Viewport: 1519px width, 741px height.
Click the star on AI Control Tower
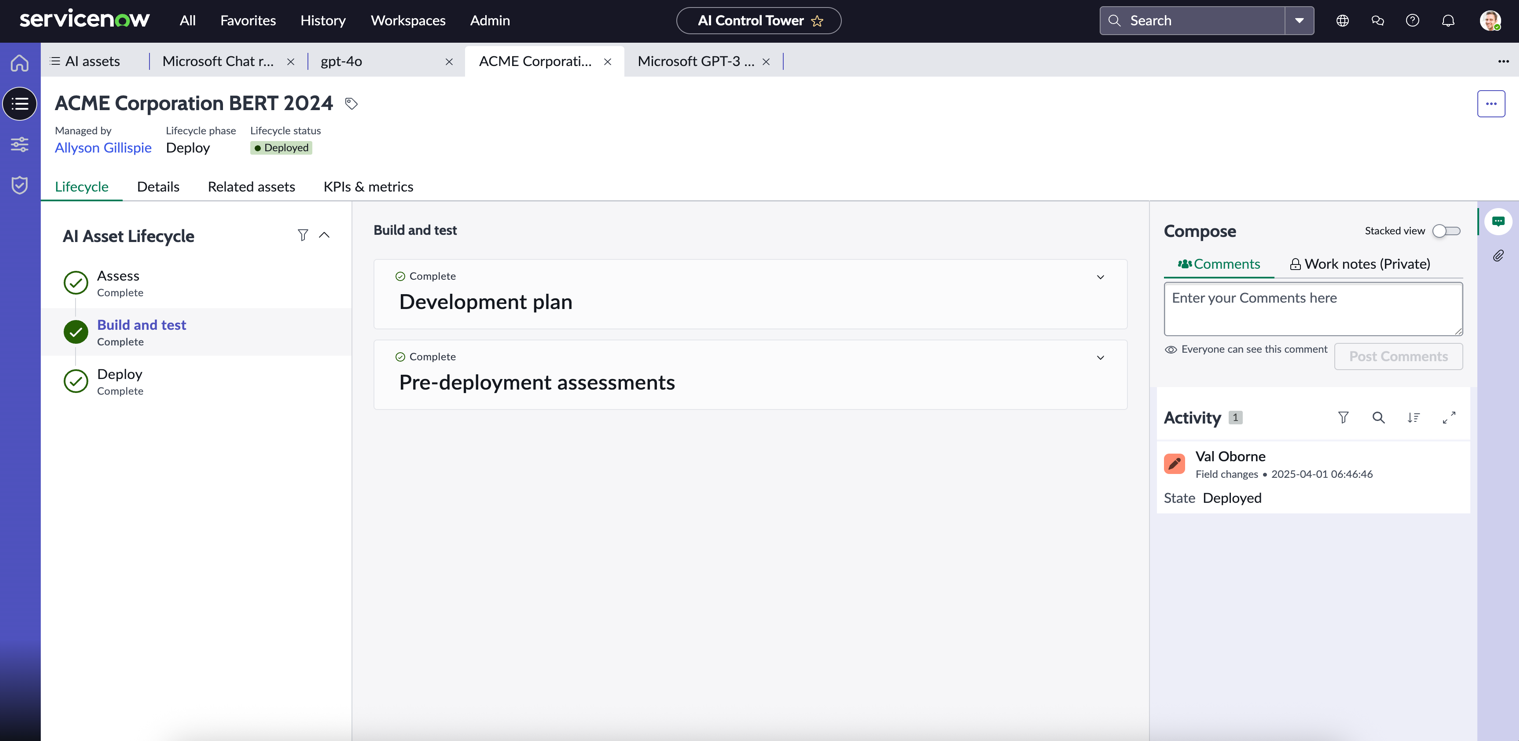(x=817, y=21)
